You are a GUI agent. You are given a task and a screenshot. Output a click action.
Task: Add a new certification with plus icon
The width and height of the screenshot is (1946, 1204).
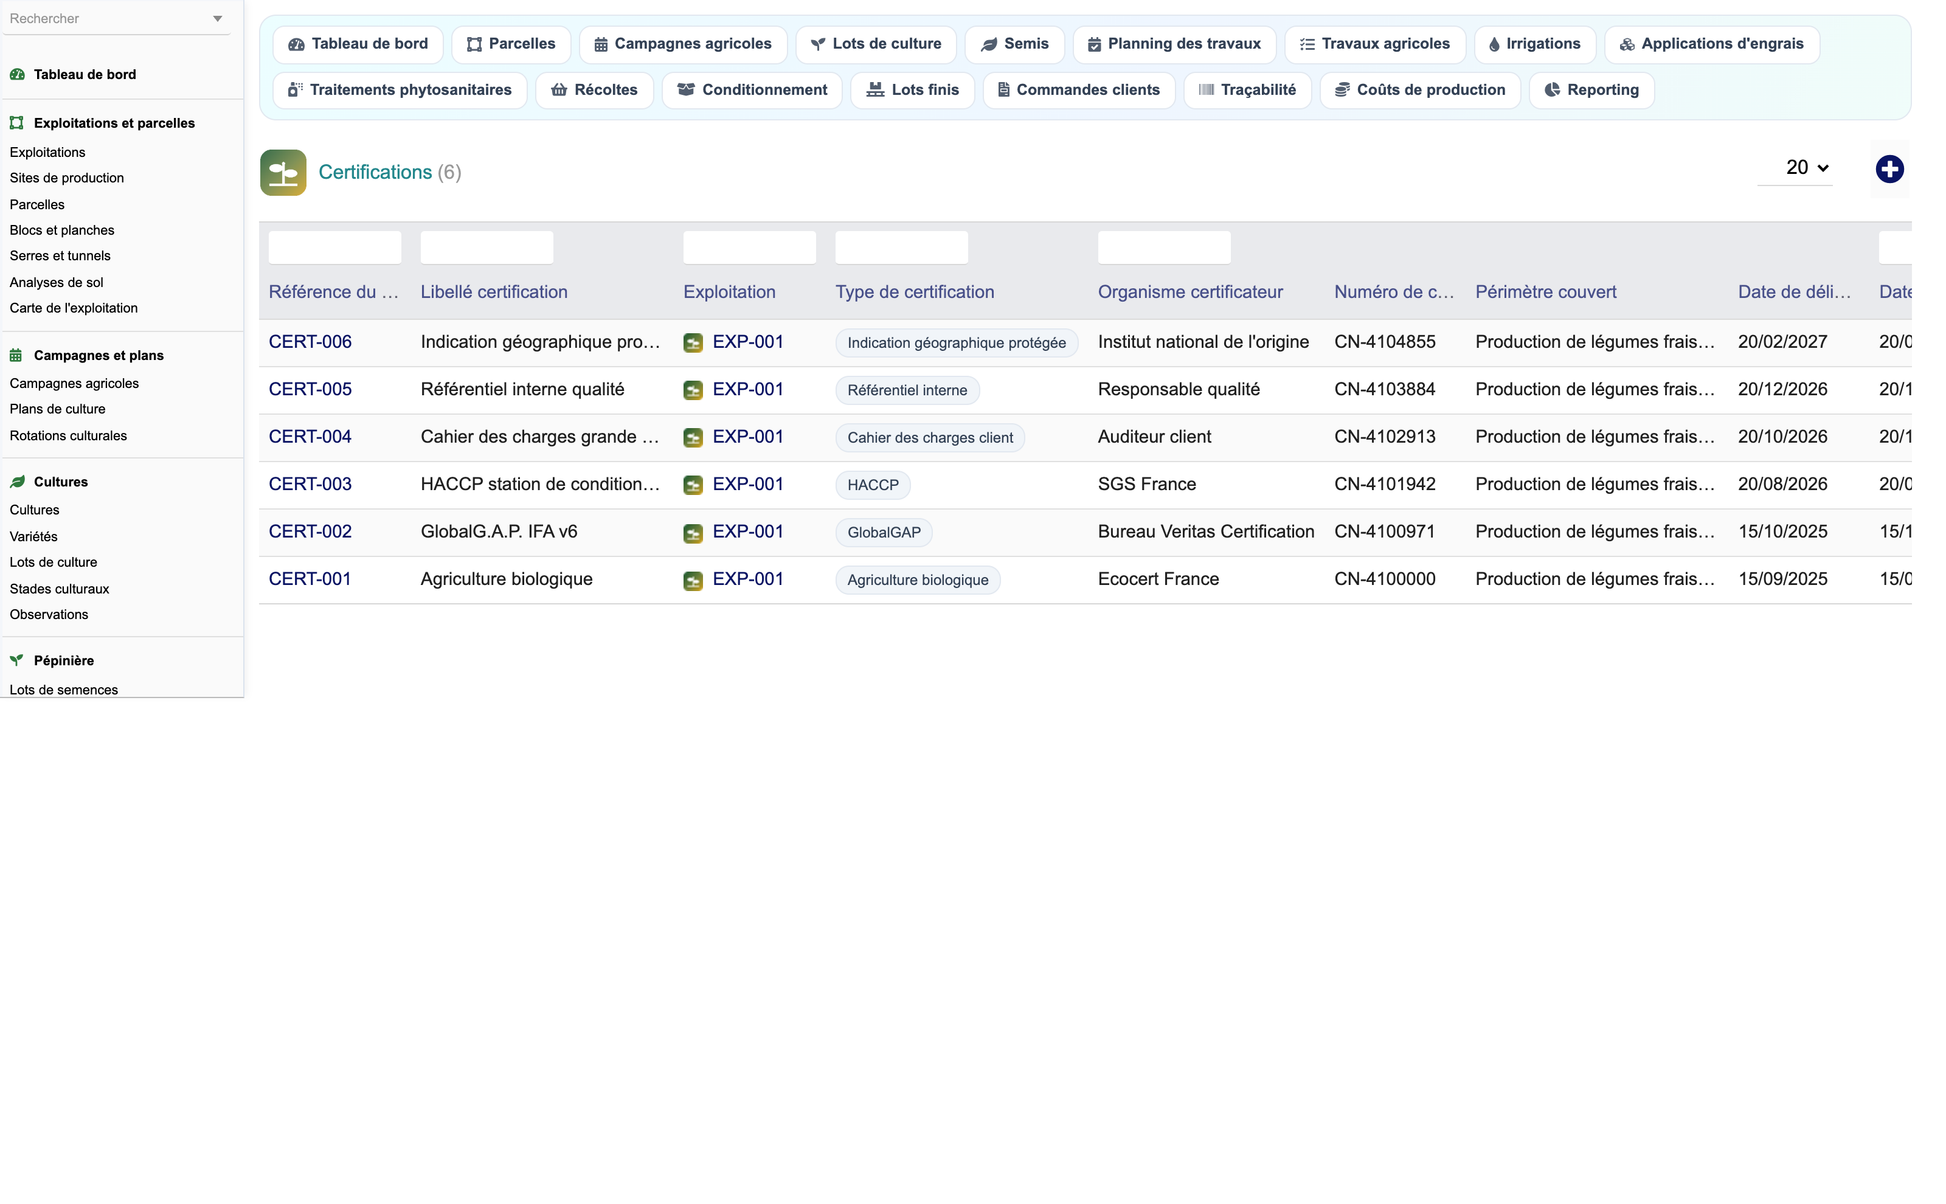(x=1889, y=169)
